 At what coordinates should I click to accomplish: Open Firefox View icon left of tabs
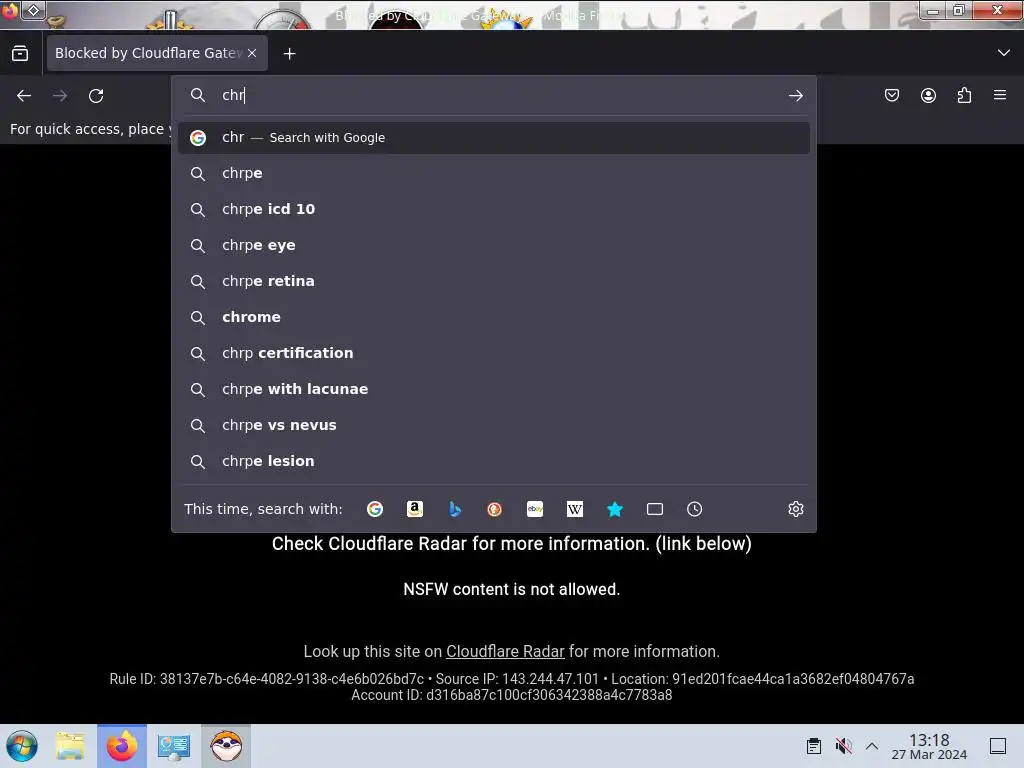(x=20, y=53)
